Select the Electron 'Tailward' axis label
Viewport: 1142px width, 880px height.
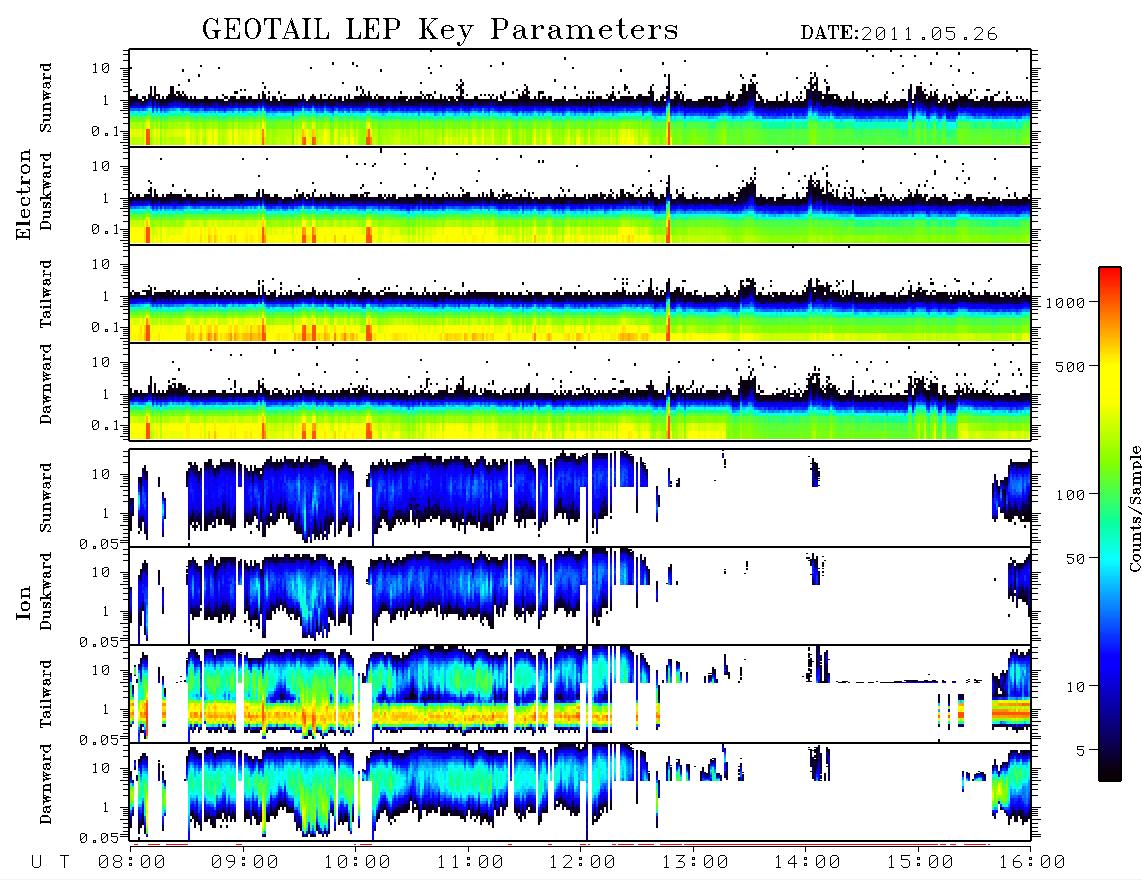pos(45,294)
